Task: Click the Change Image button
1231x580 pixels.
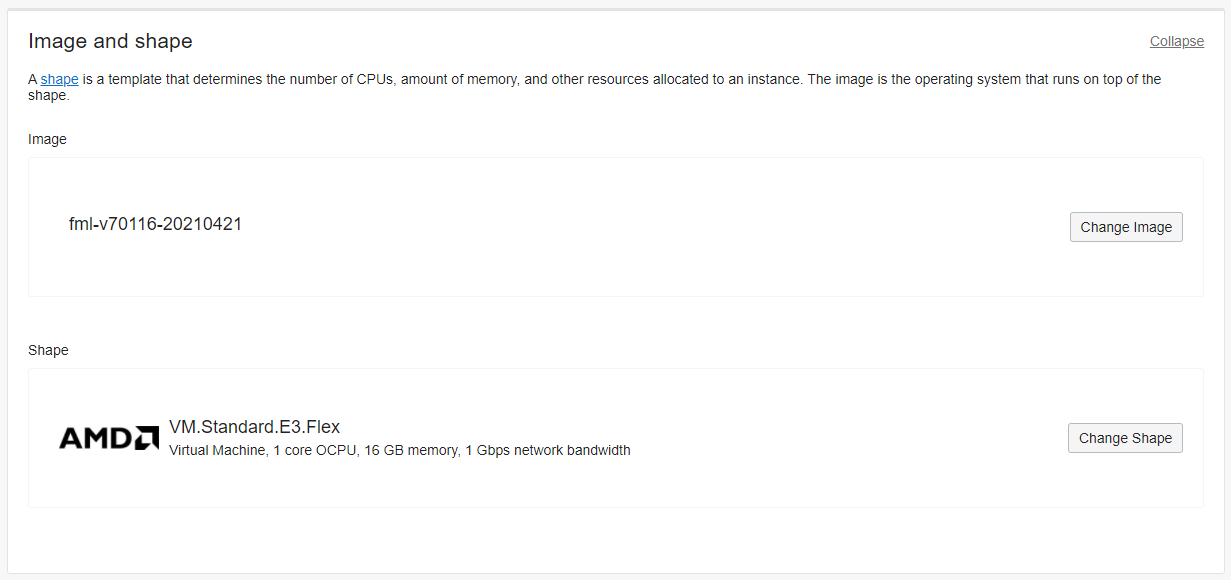Action: click(x=1126, y=227)
